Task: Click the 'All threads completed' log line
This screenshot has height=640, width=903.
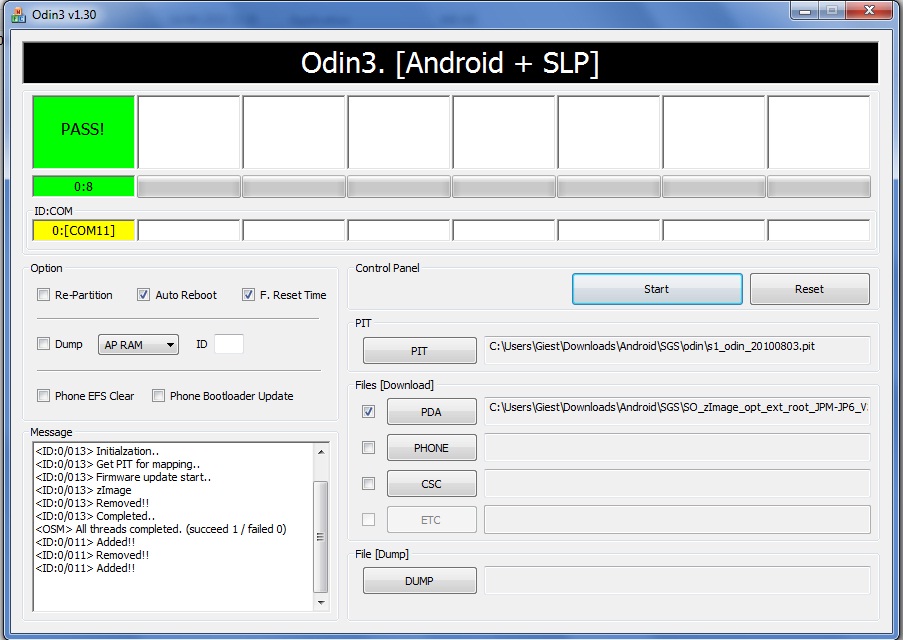Action: click(x=161, y=529)
